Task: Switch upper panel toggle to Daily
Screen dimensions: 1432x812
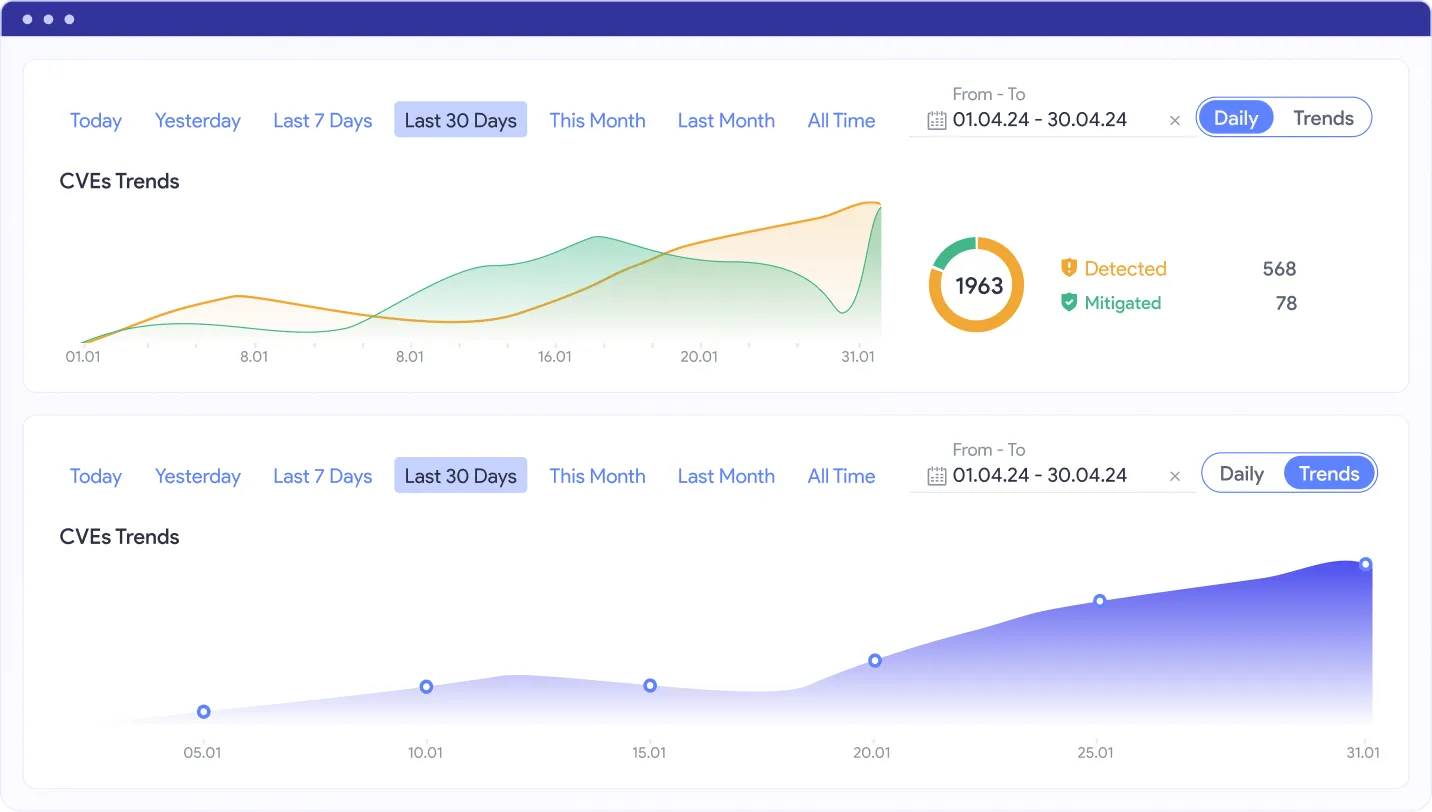Action: tap(1236, 118)
